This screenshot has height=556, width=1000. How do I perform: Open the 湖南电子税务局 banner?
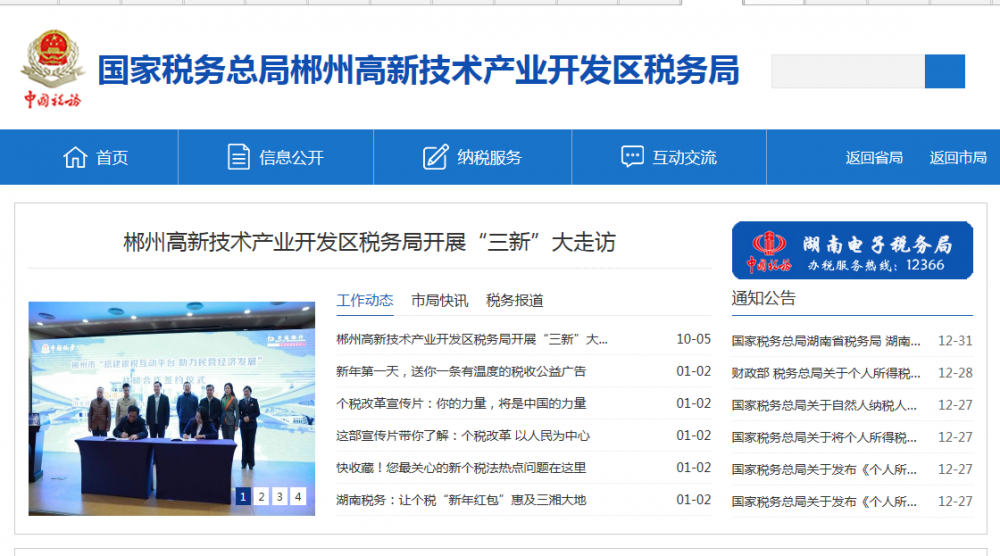pos(852,250)
